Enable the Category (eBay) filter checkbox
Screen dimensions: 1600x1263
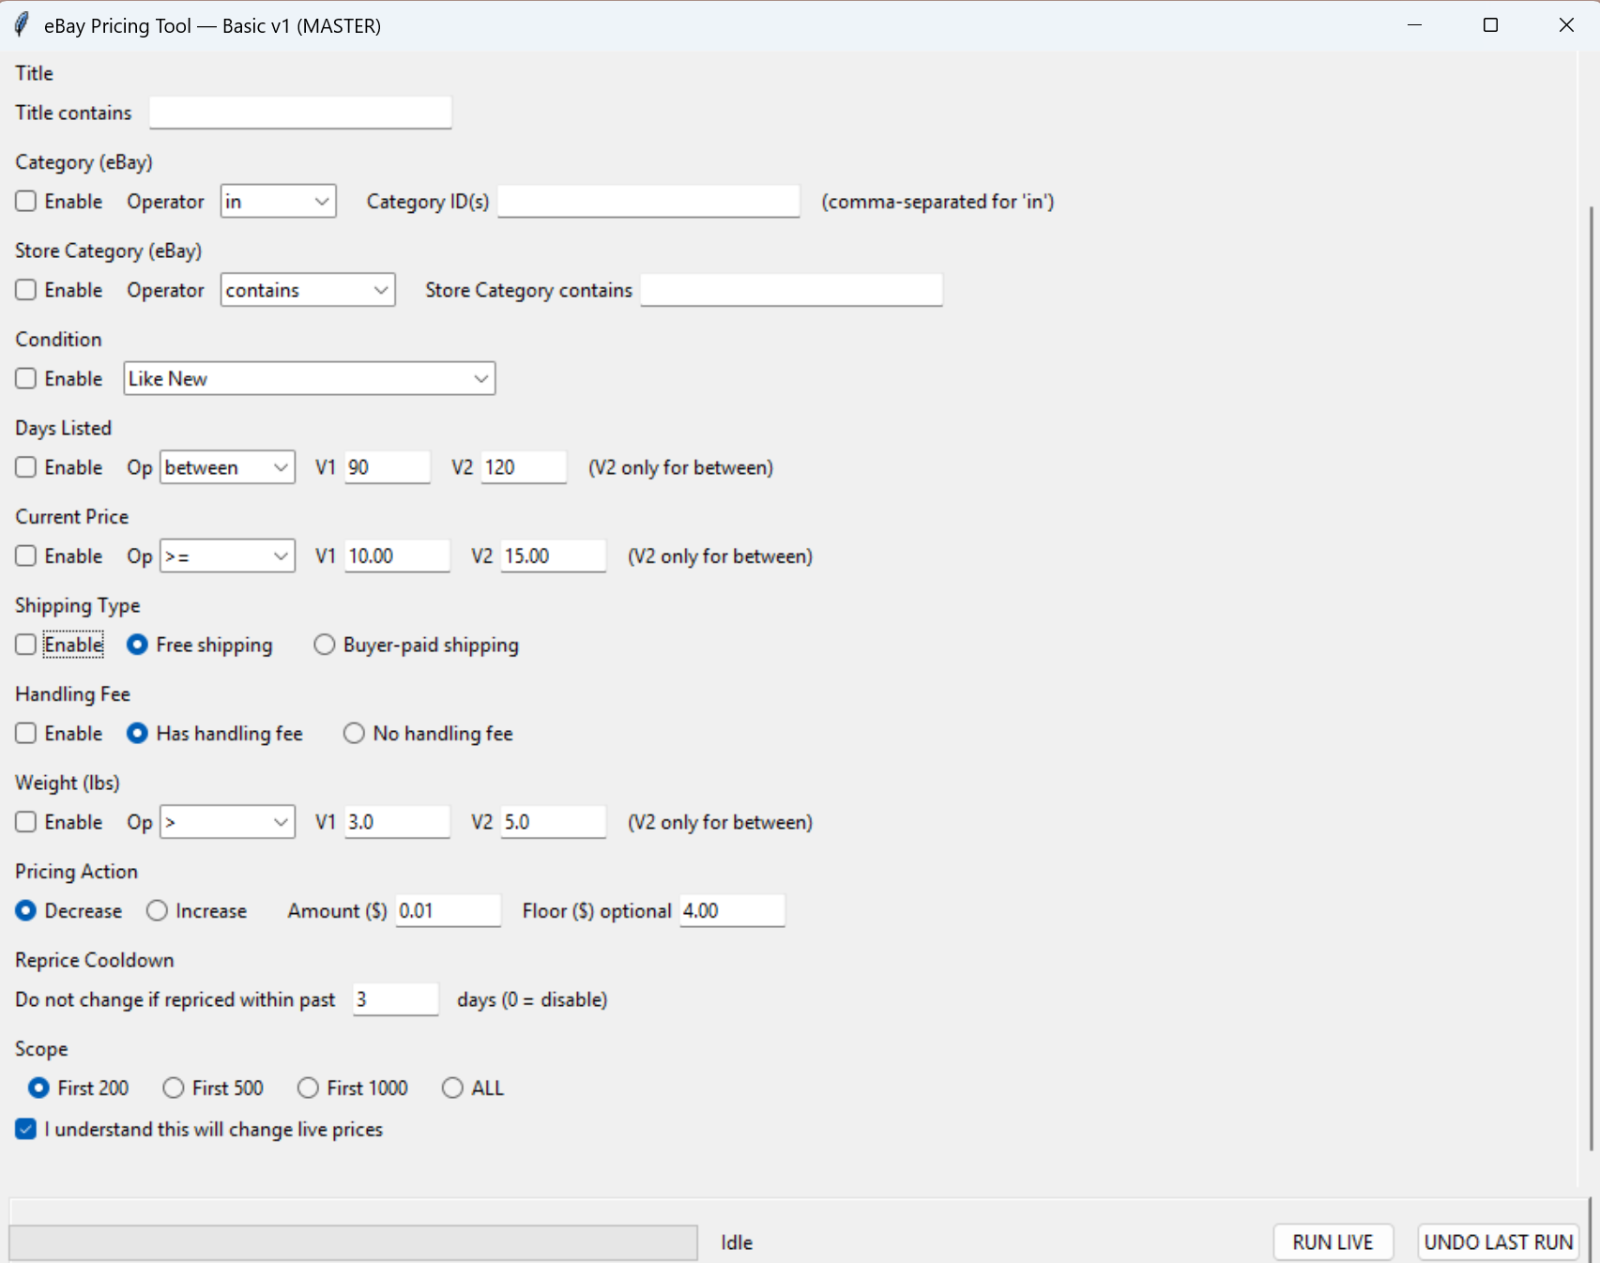(26, 202)
